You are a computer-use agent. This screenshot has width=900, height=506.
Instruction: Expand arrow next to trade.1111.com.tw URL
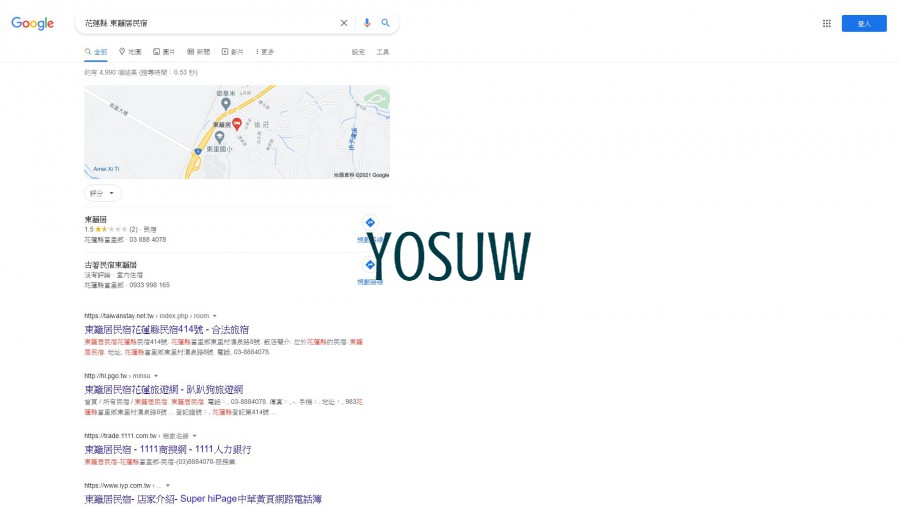pos(195,436)
